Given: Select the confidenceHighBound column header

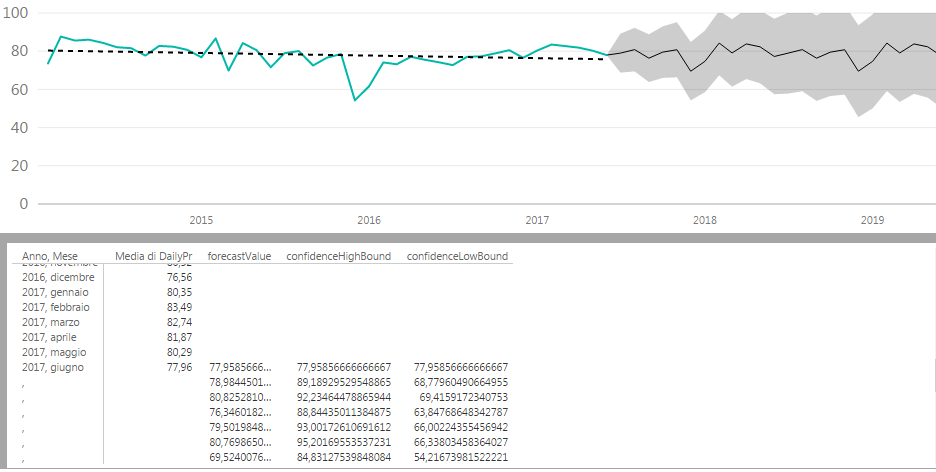Looking at the screenshot, I should coord(338,256).
